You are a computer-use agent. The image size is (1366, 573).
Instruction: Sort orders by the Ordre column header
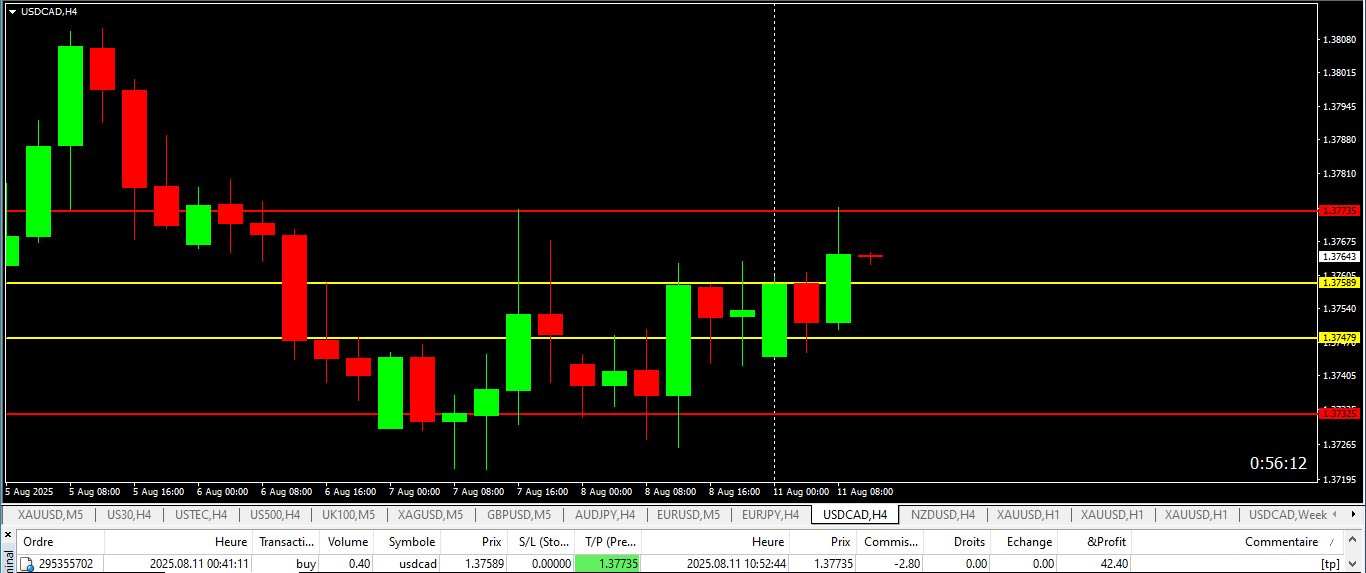(38, 542)
